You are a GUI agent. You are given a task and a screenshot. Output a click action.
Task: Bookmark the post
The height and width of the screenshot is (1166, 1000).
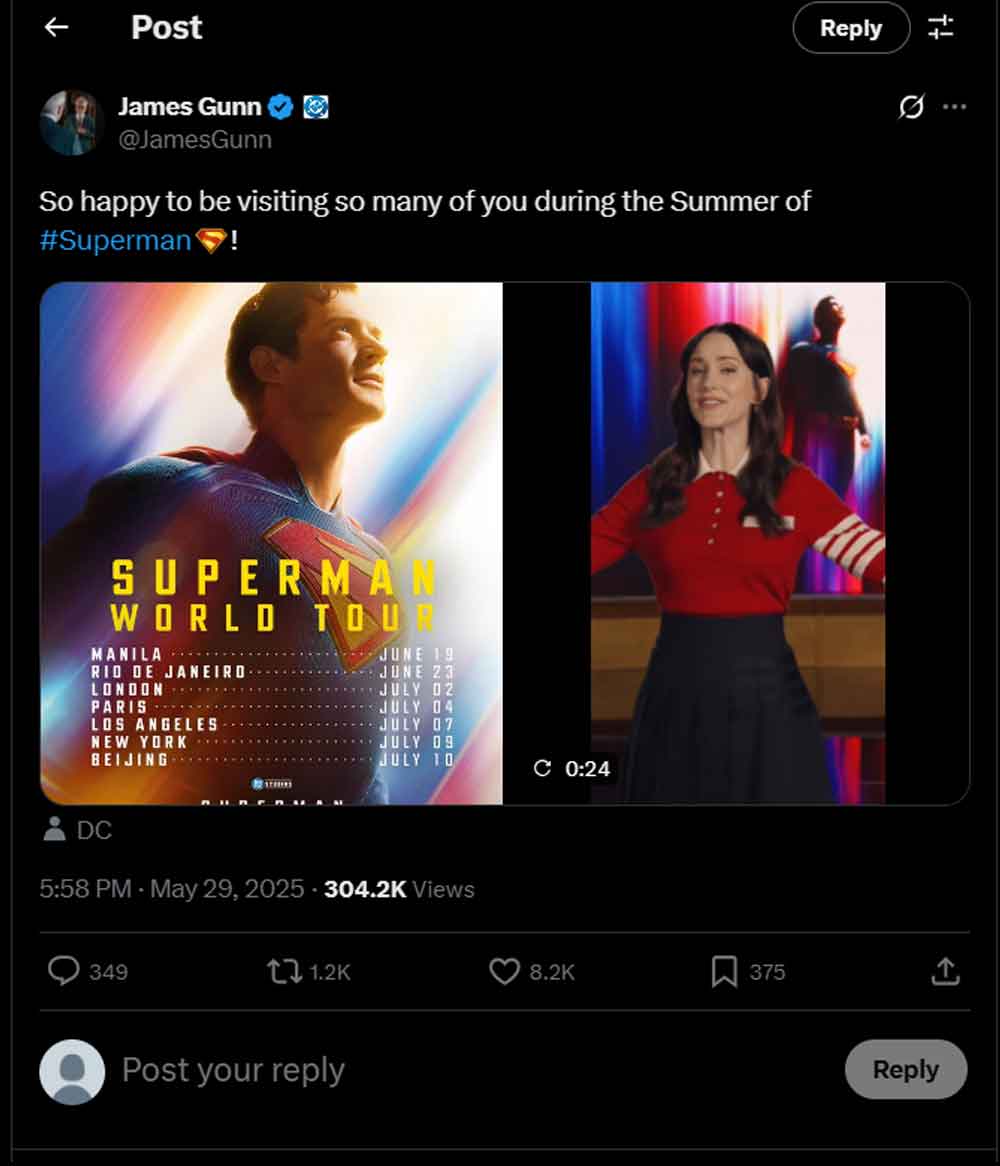tap(724, 971)
